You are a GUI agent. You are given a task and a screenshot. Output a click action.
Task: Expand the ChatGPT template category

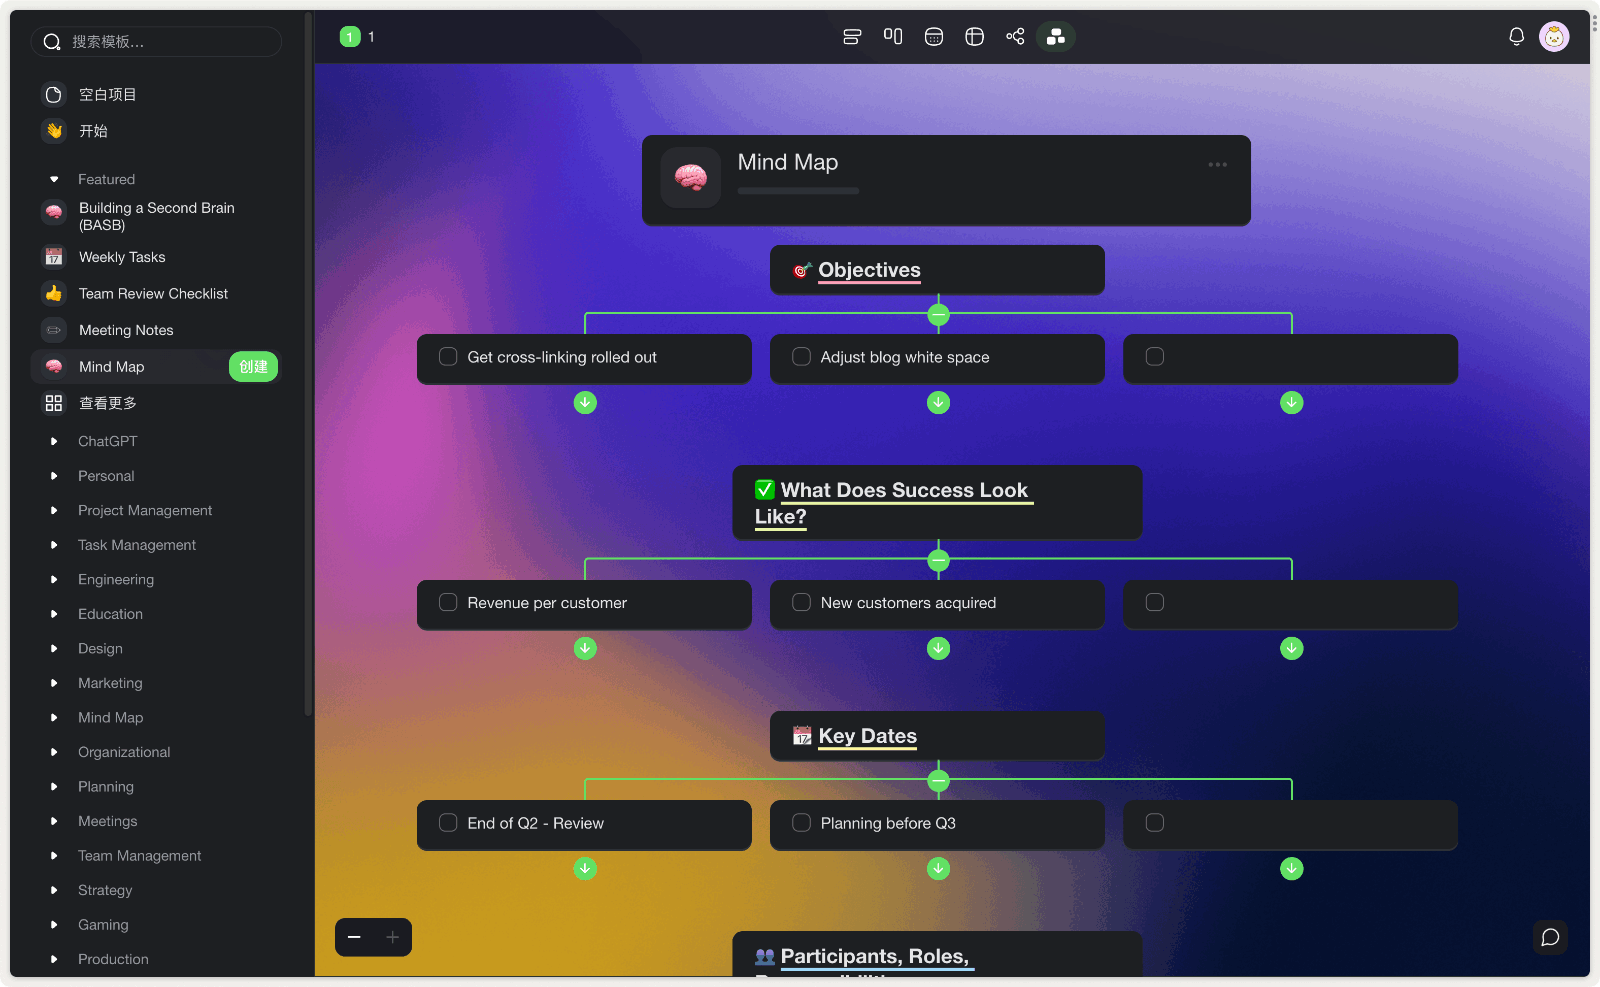pos(54,441)
